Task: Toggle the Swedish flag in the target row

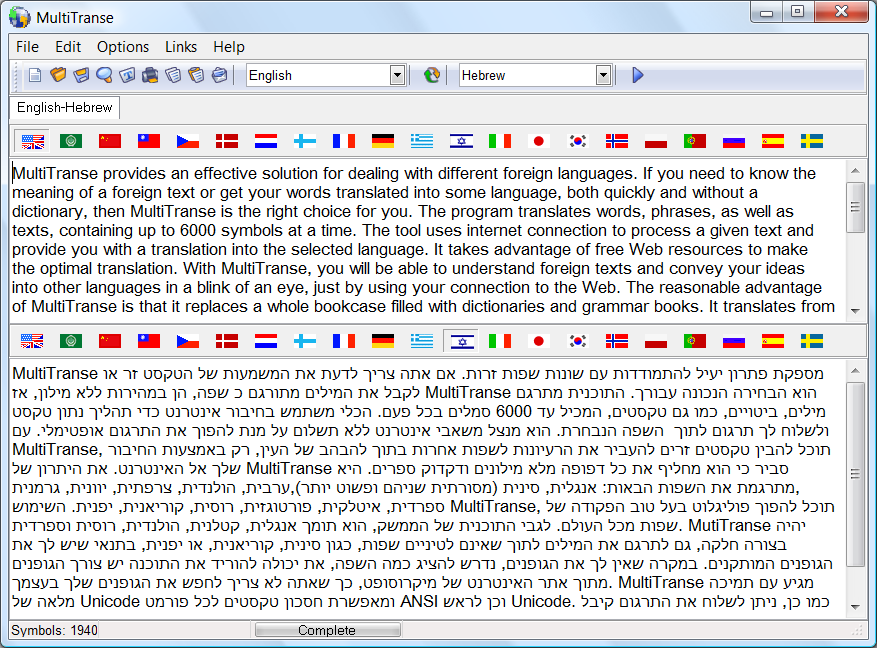Action: pos(812,341)
